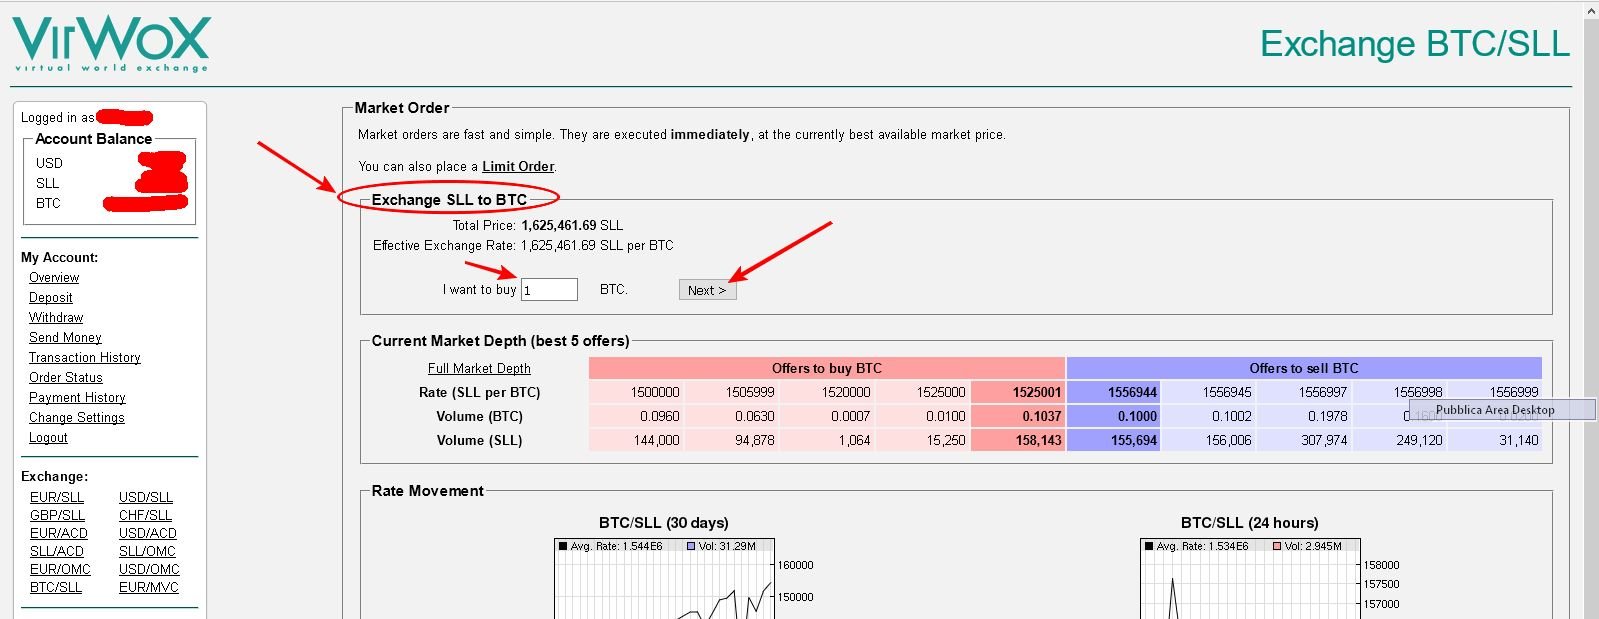Open the Overview account page
Viewport: 1599px width, 619px height.
coord(54,278)
